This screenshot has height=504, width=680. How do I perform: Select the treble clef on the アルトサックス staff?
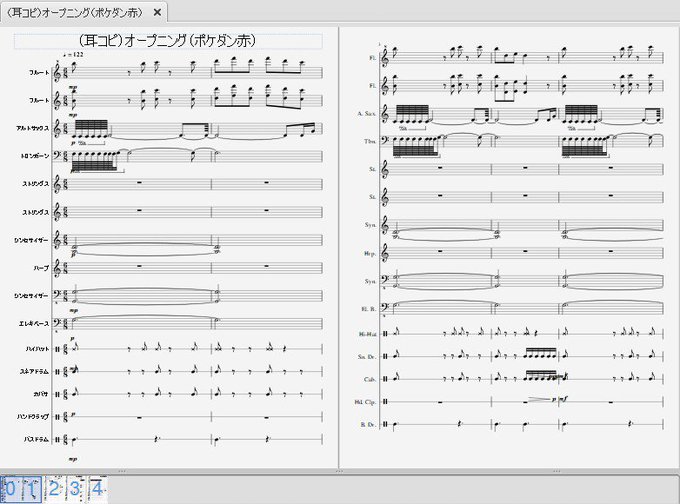click(57, 129)
